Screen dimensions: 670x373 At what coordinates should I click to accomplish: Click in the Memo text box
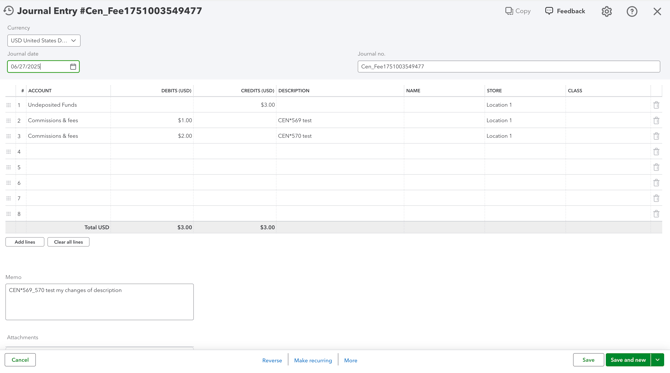click(99, 302)
